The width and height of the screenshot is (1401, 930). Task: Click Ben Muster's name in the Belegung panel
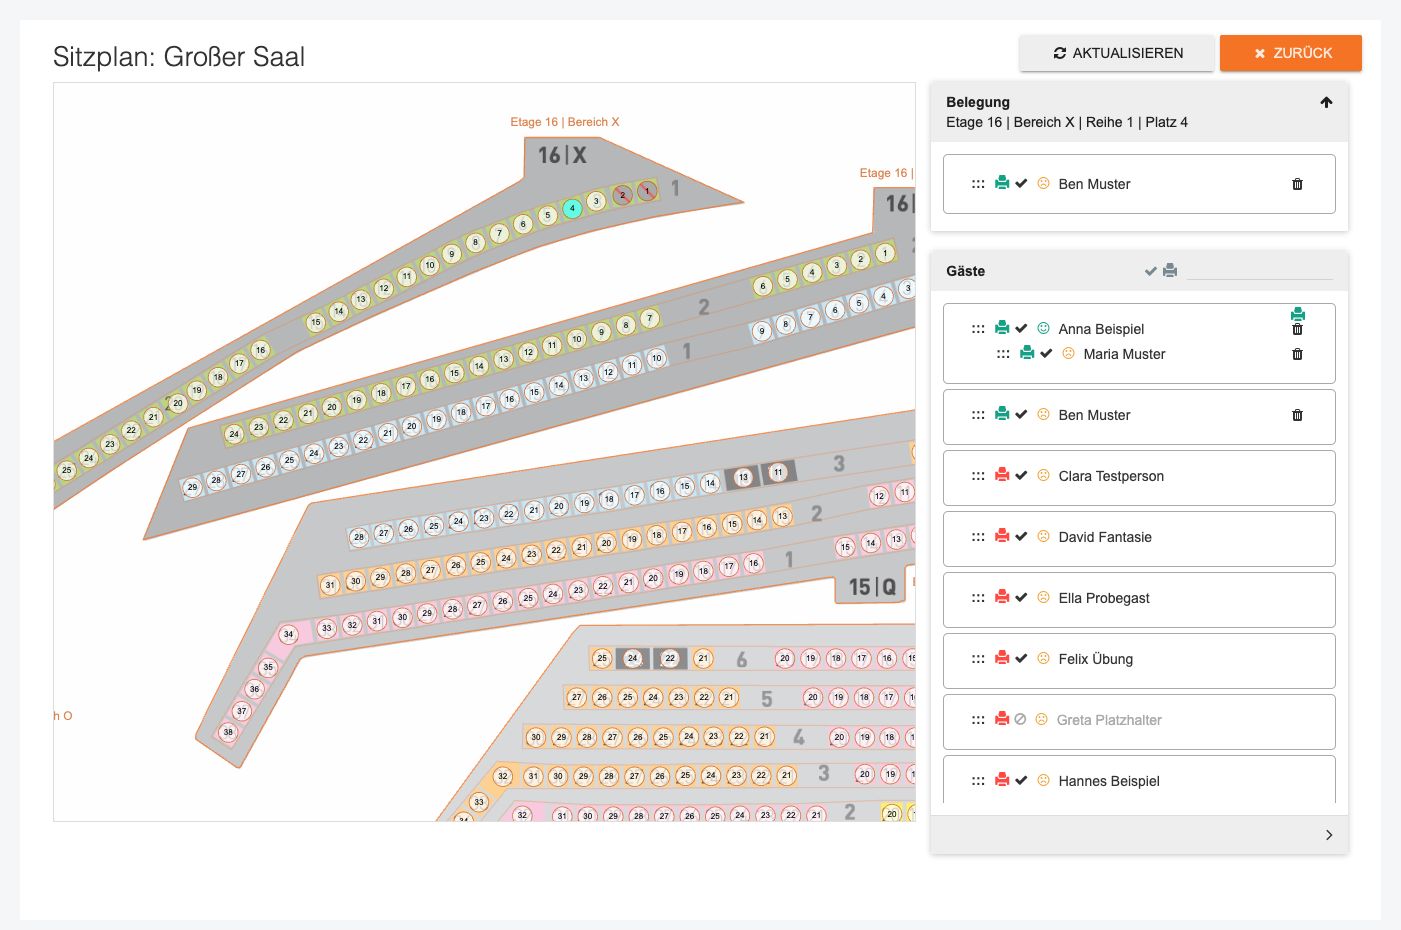(x=1094, y=184)
